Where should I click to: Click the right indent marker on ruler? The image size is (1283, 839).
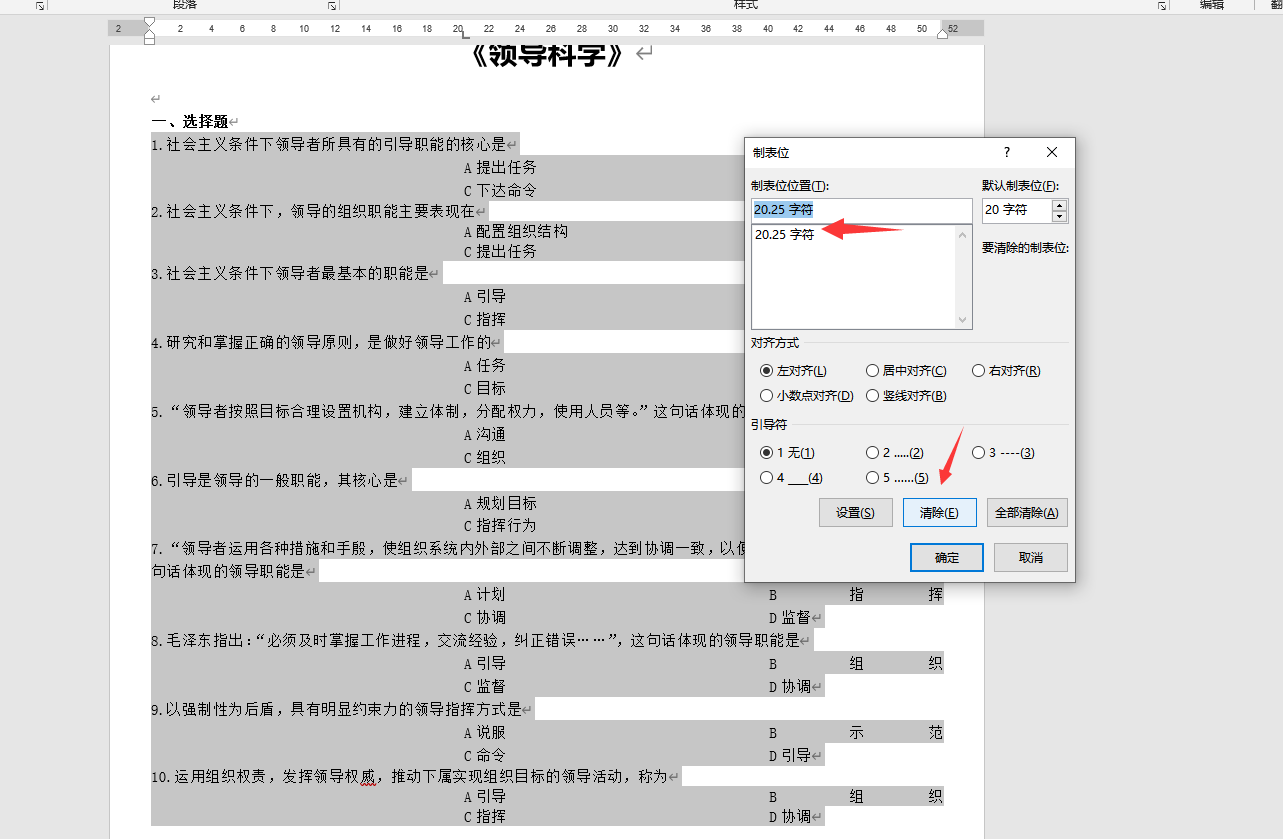coord(942,35)
